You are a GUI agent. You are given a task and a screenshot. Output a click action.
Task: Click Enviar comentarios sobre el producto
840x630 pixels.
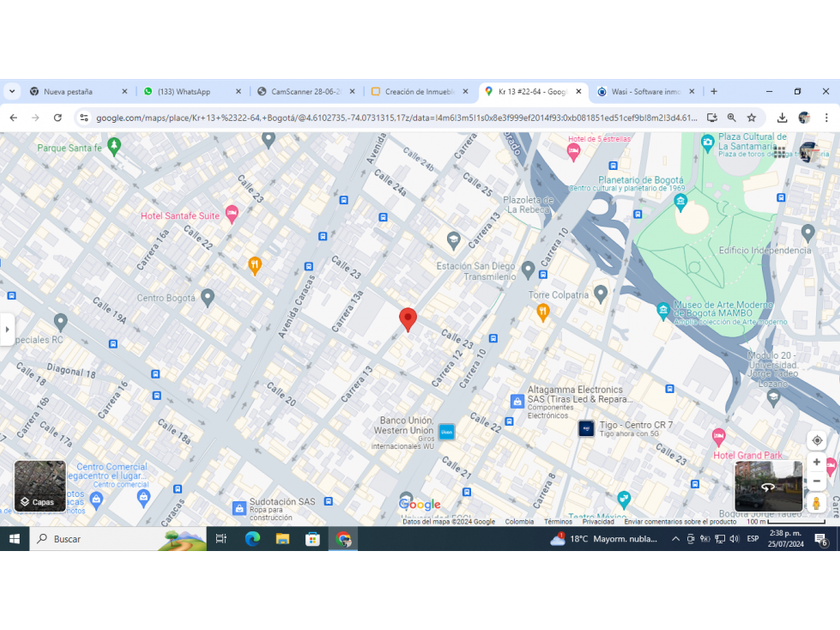(x=680, y=521)
